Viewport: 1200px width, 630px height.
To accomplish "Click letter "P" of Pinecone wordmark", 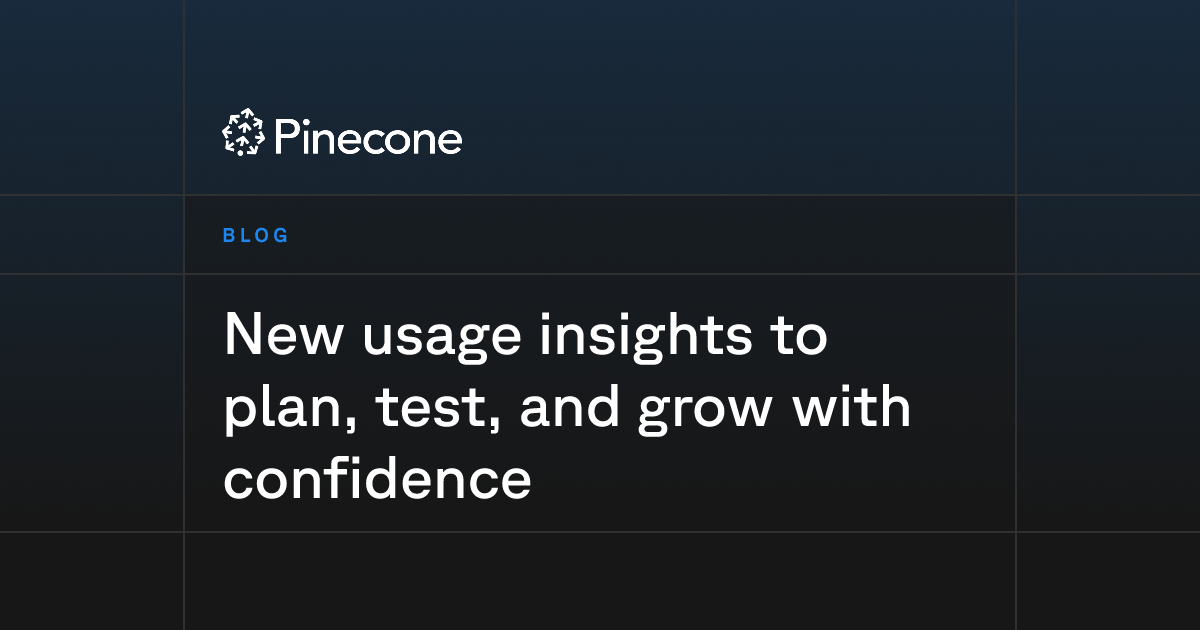I will 283,137.
